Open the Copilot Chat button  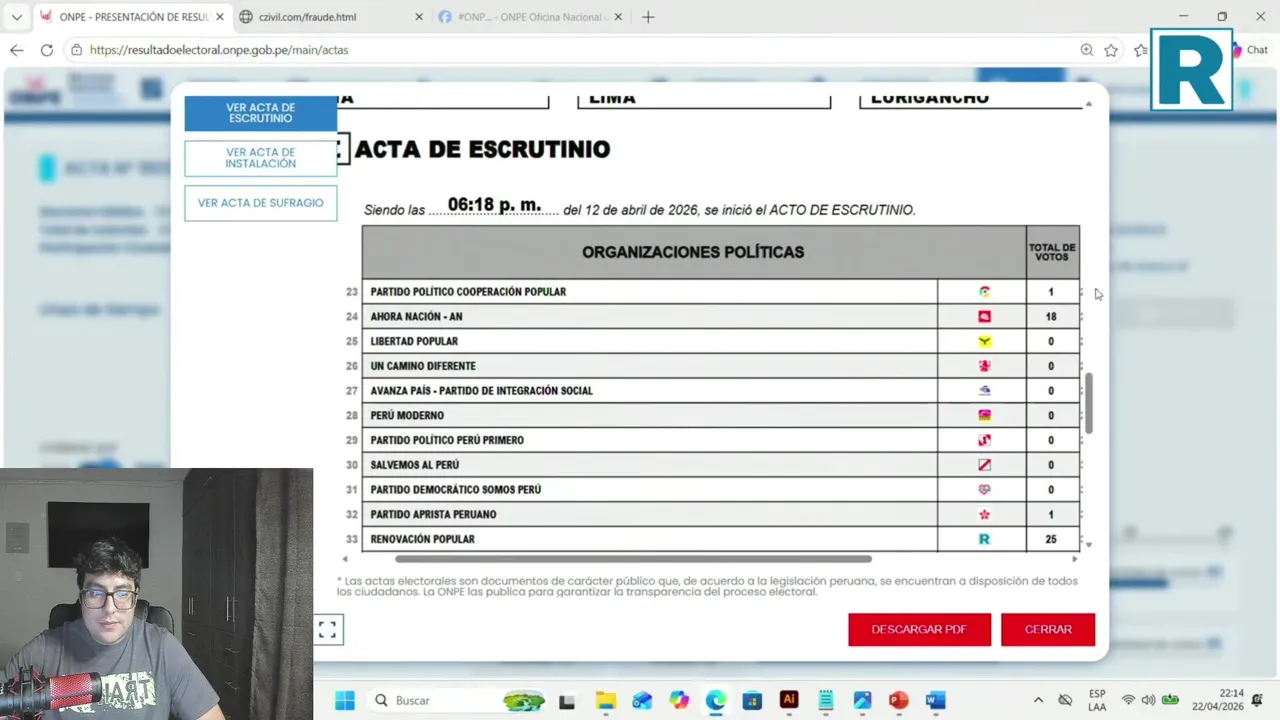tap(1250, 50)
